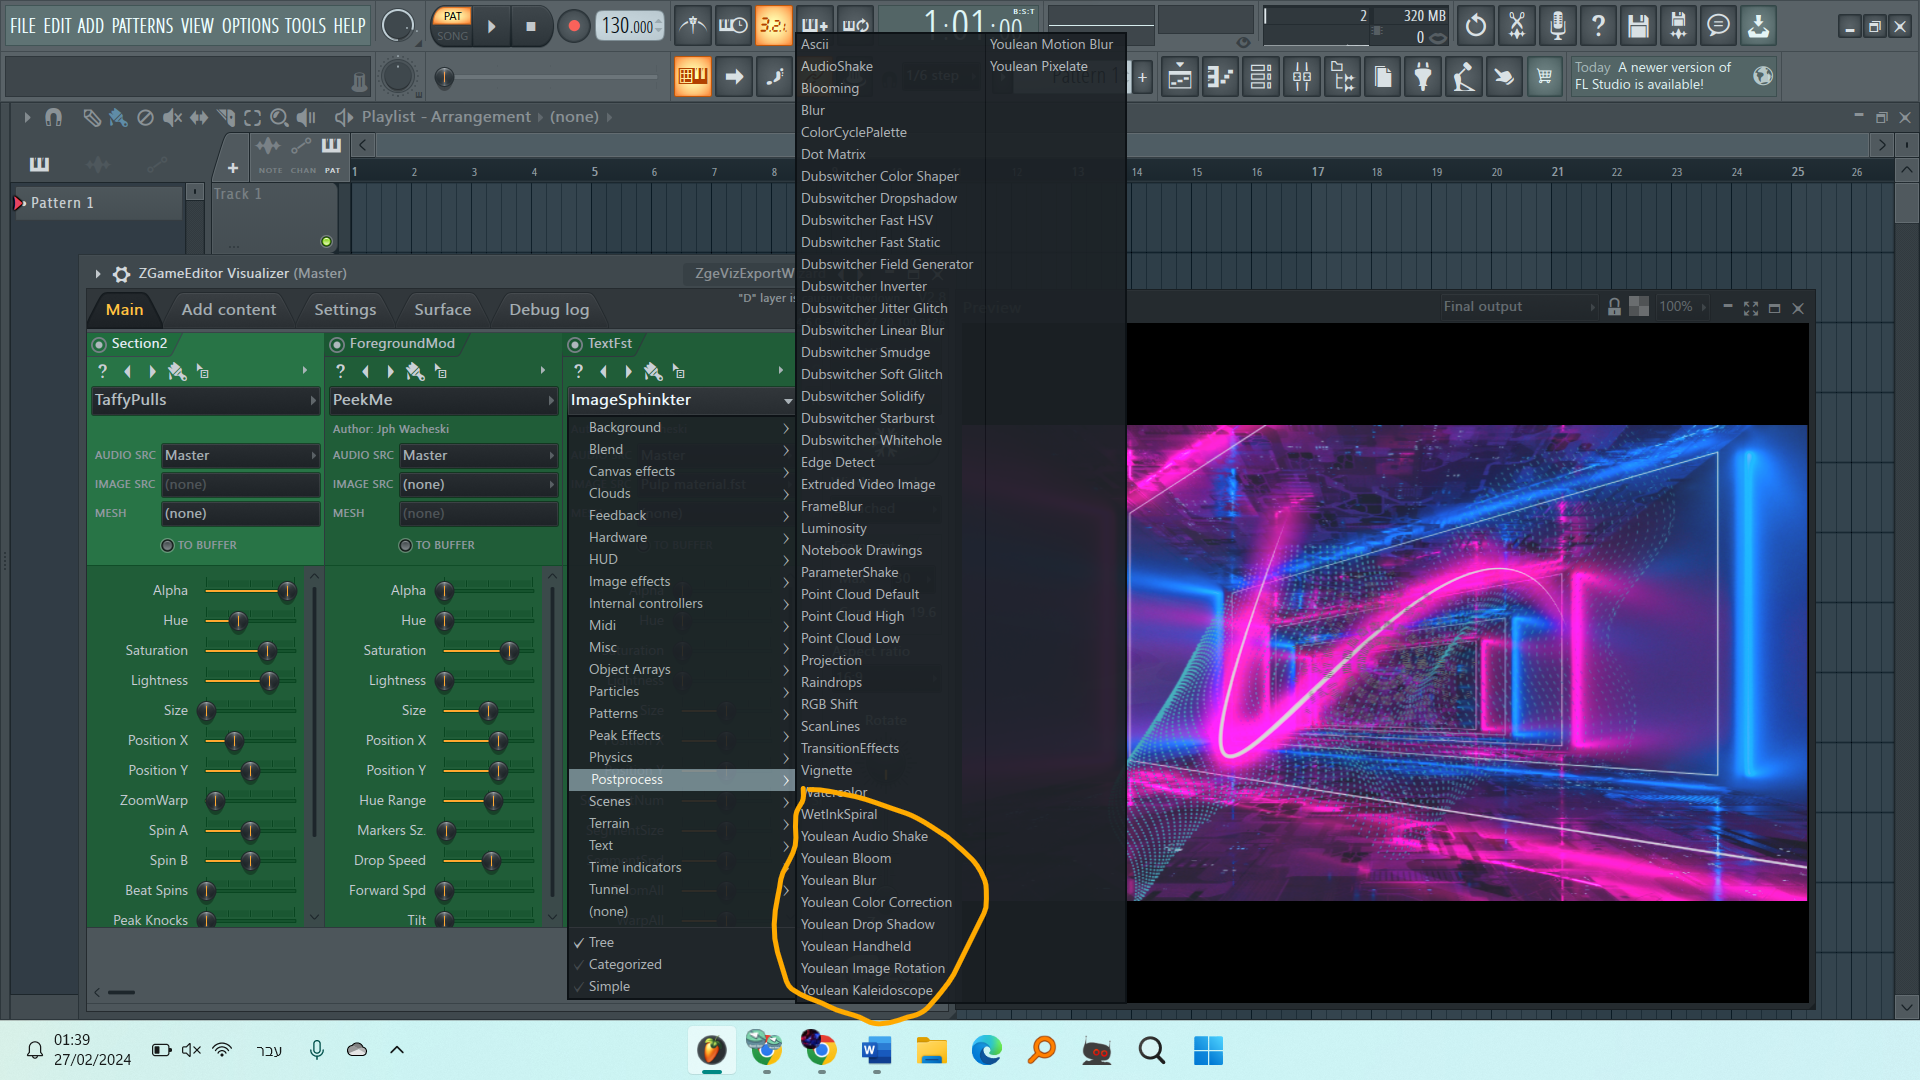The image size is (1920, 1080).
Task: Open the chat/info speech bubble icon
Action: (1718, 26)
